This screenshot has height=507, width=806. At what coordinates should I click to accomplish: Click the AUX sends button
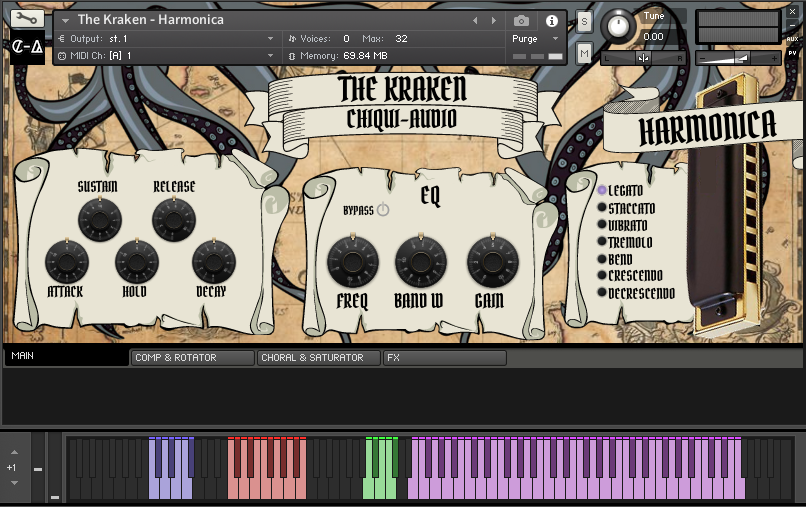(x=792, y=39)
